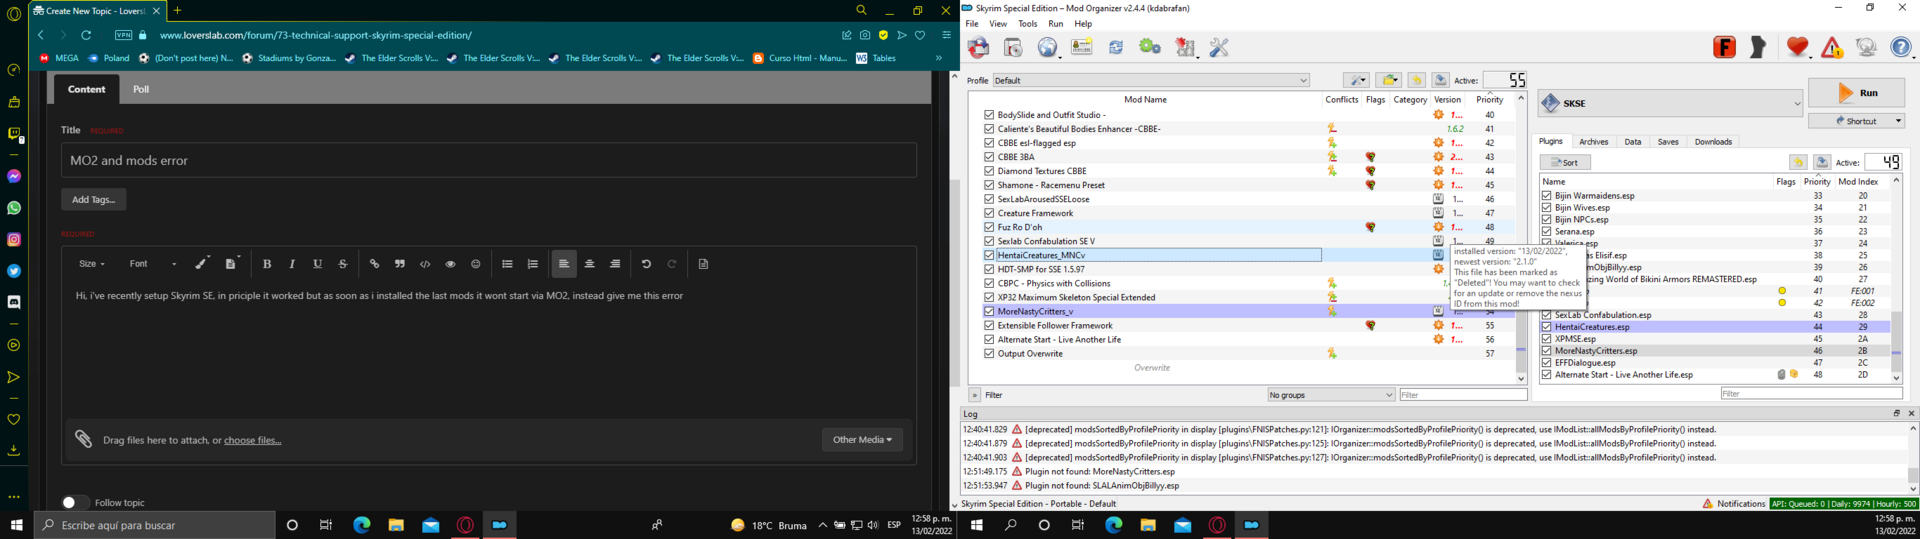Viewport: 1920px width, 539px height.
Task: Expand the Filter panel arrow in Mod Organizer
Action: (x=974, y=395)
